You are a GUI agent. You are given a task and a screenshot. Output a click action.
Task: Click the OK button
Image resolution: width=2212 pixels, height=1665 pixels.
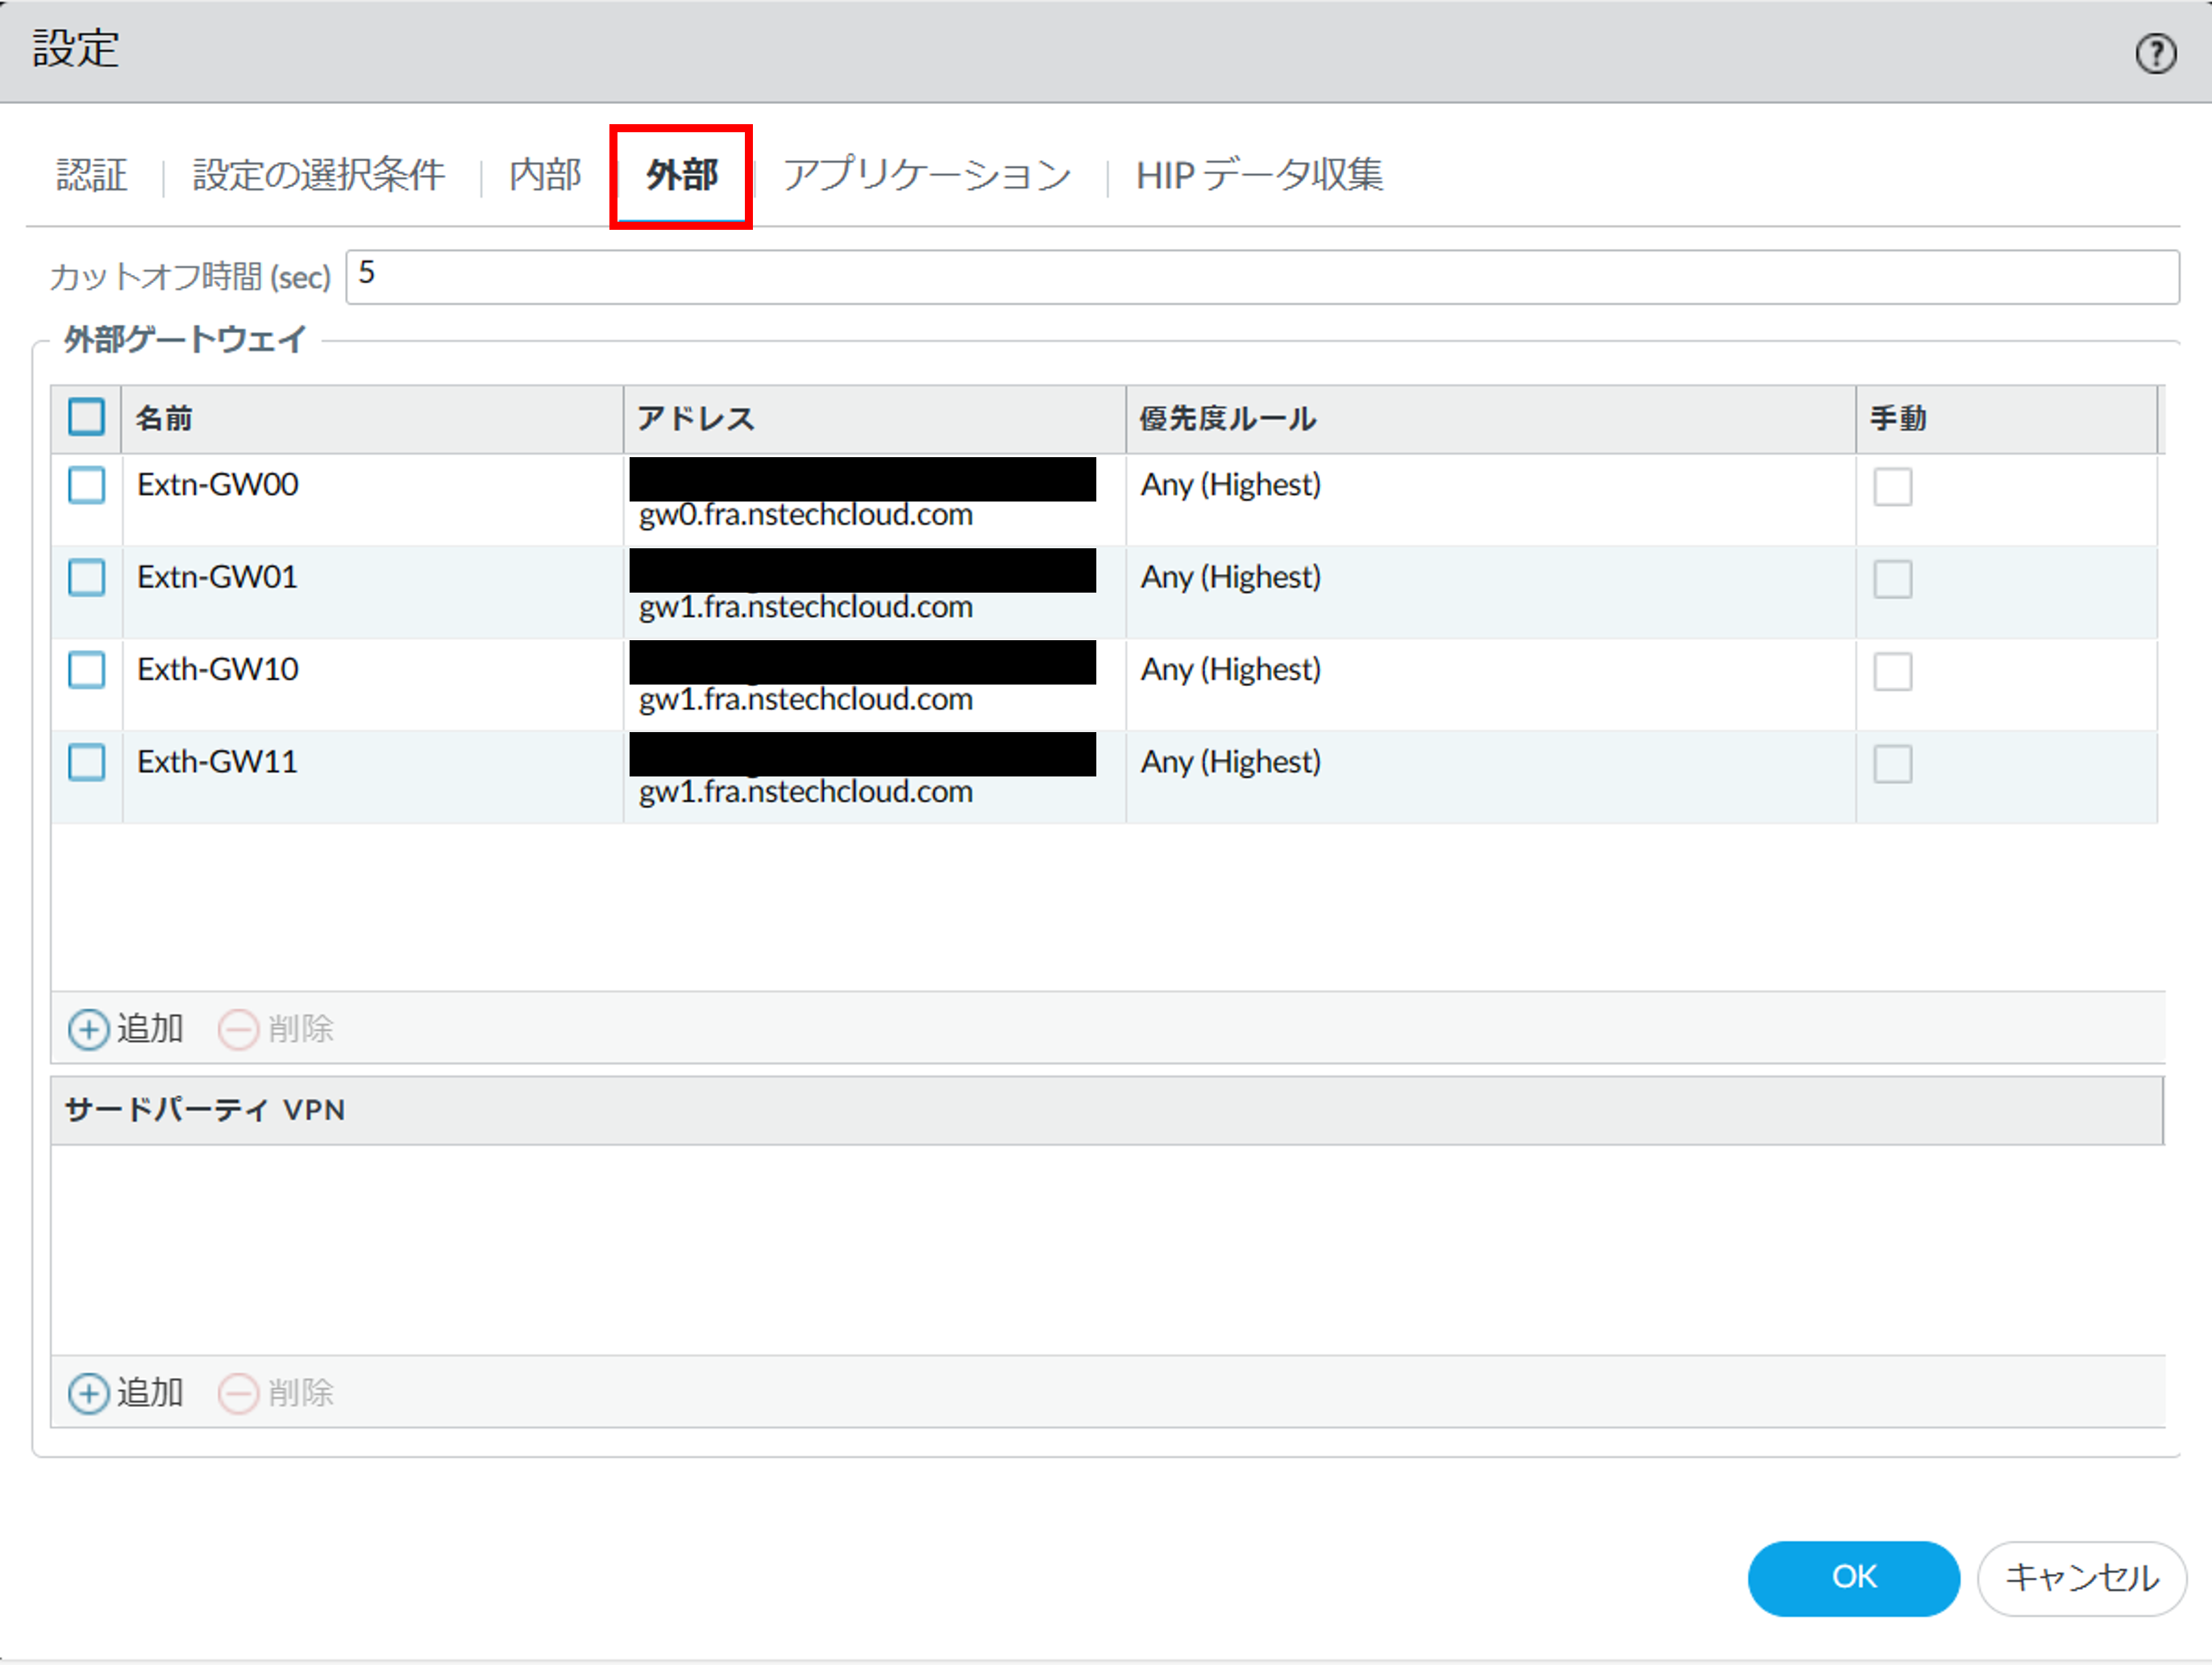pos(1853,1578)
